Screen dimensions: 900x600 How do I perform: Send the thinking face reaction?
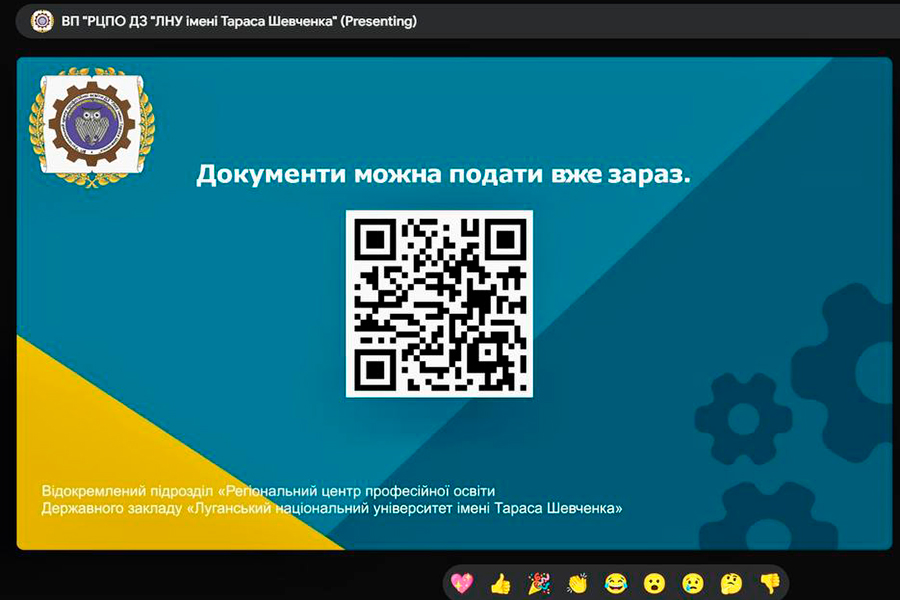(x=731, y=583)
